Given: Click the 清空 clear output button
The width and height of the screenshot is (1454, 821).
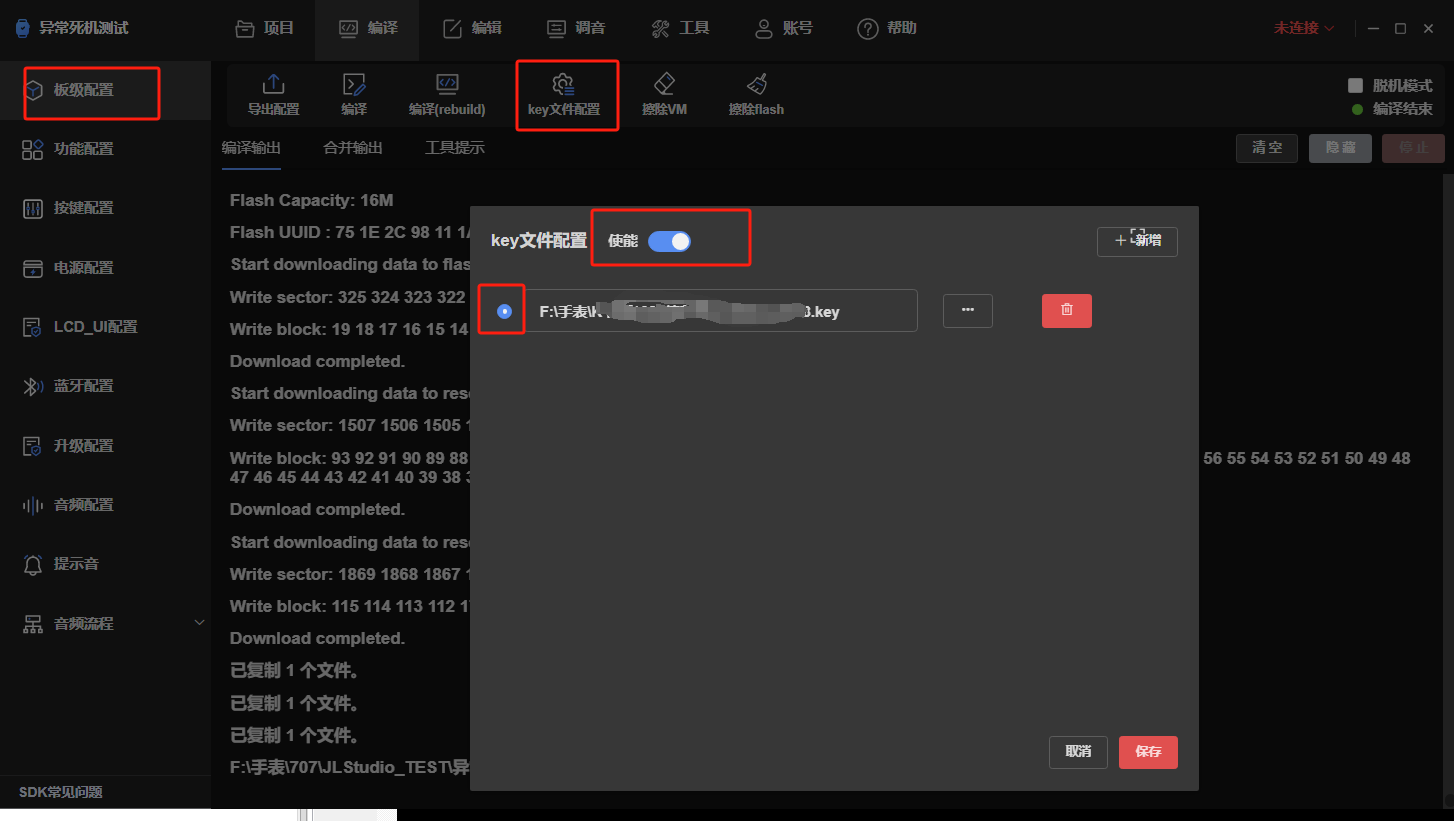Looking at the screenshot, I should pos(1267,148).
